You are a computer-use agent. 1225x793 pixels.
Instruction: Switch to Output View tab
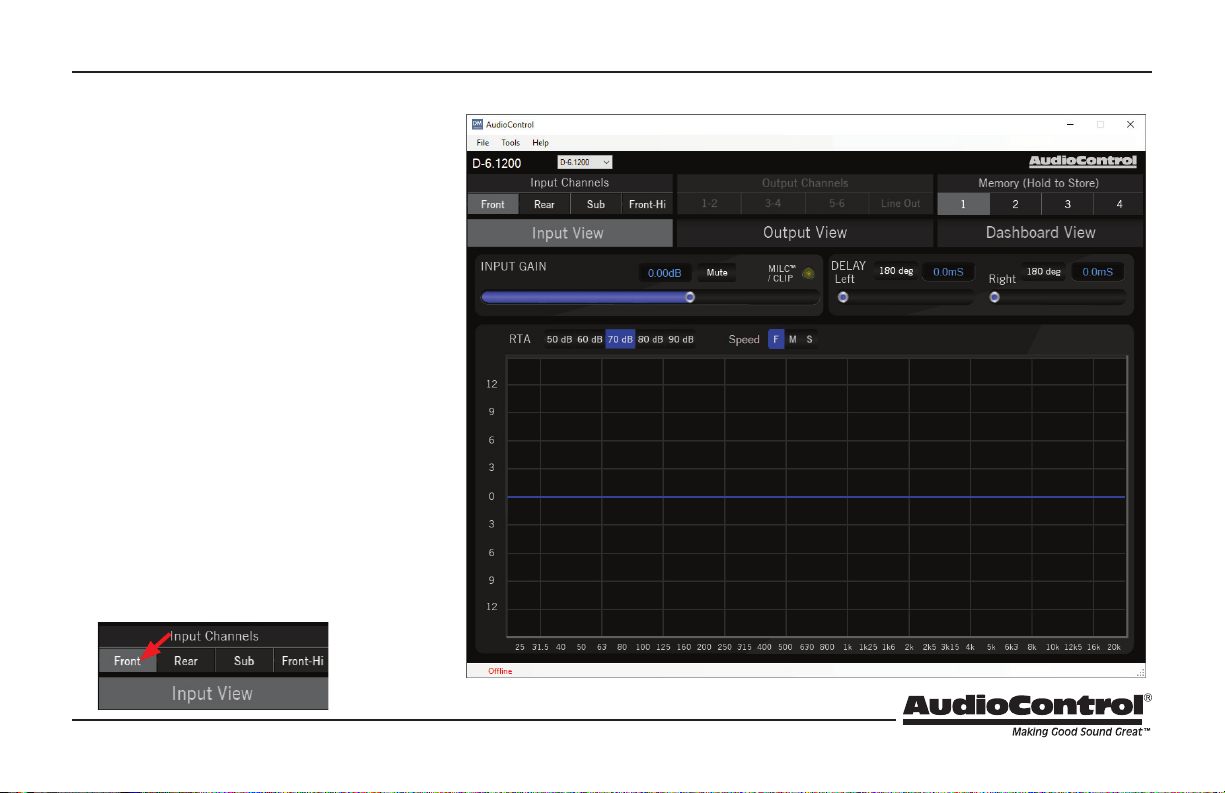coord(805,233)
